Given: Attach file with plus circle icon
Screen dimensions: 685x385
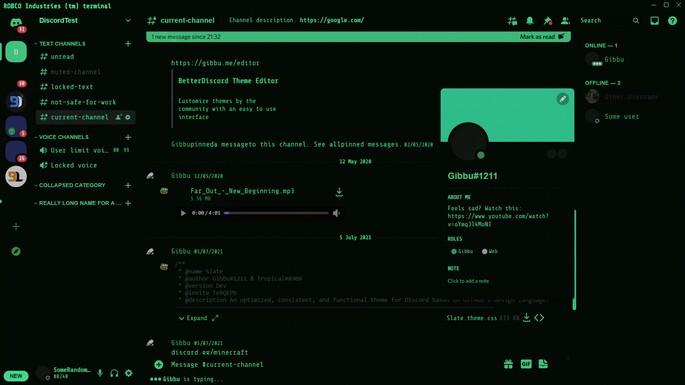Looking at the screenshot, I should point(159,364).
